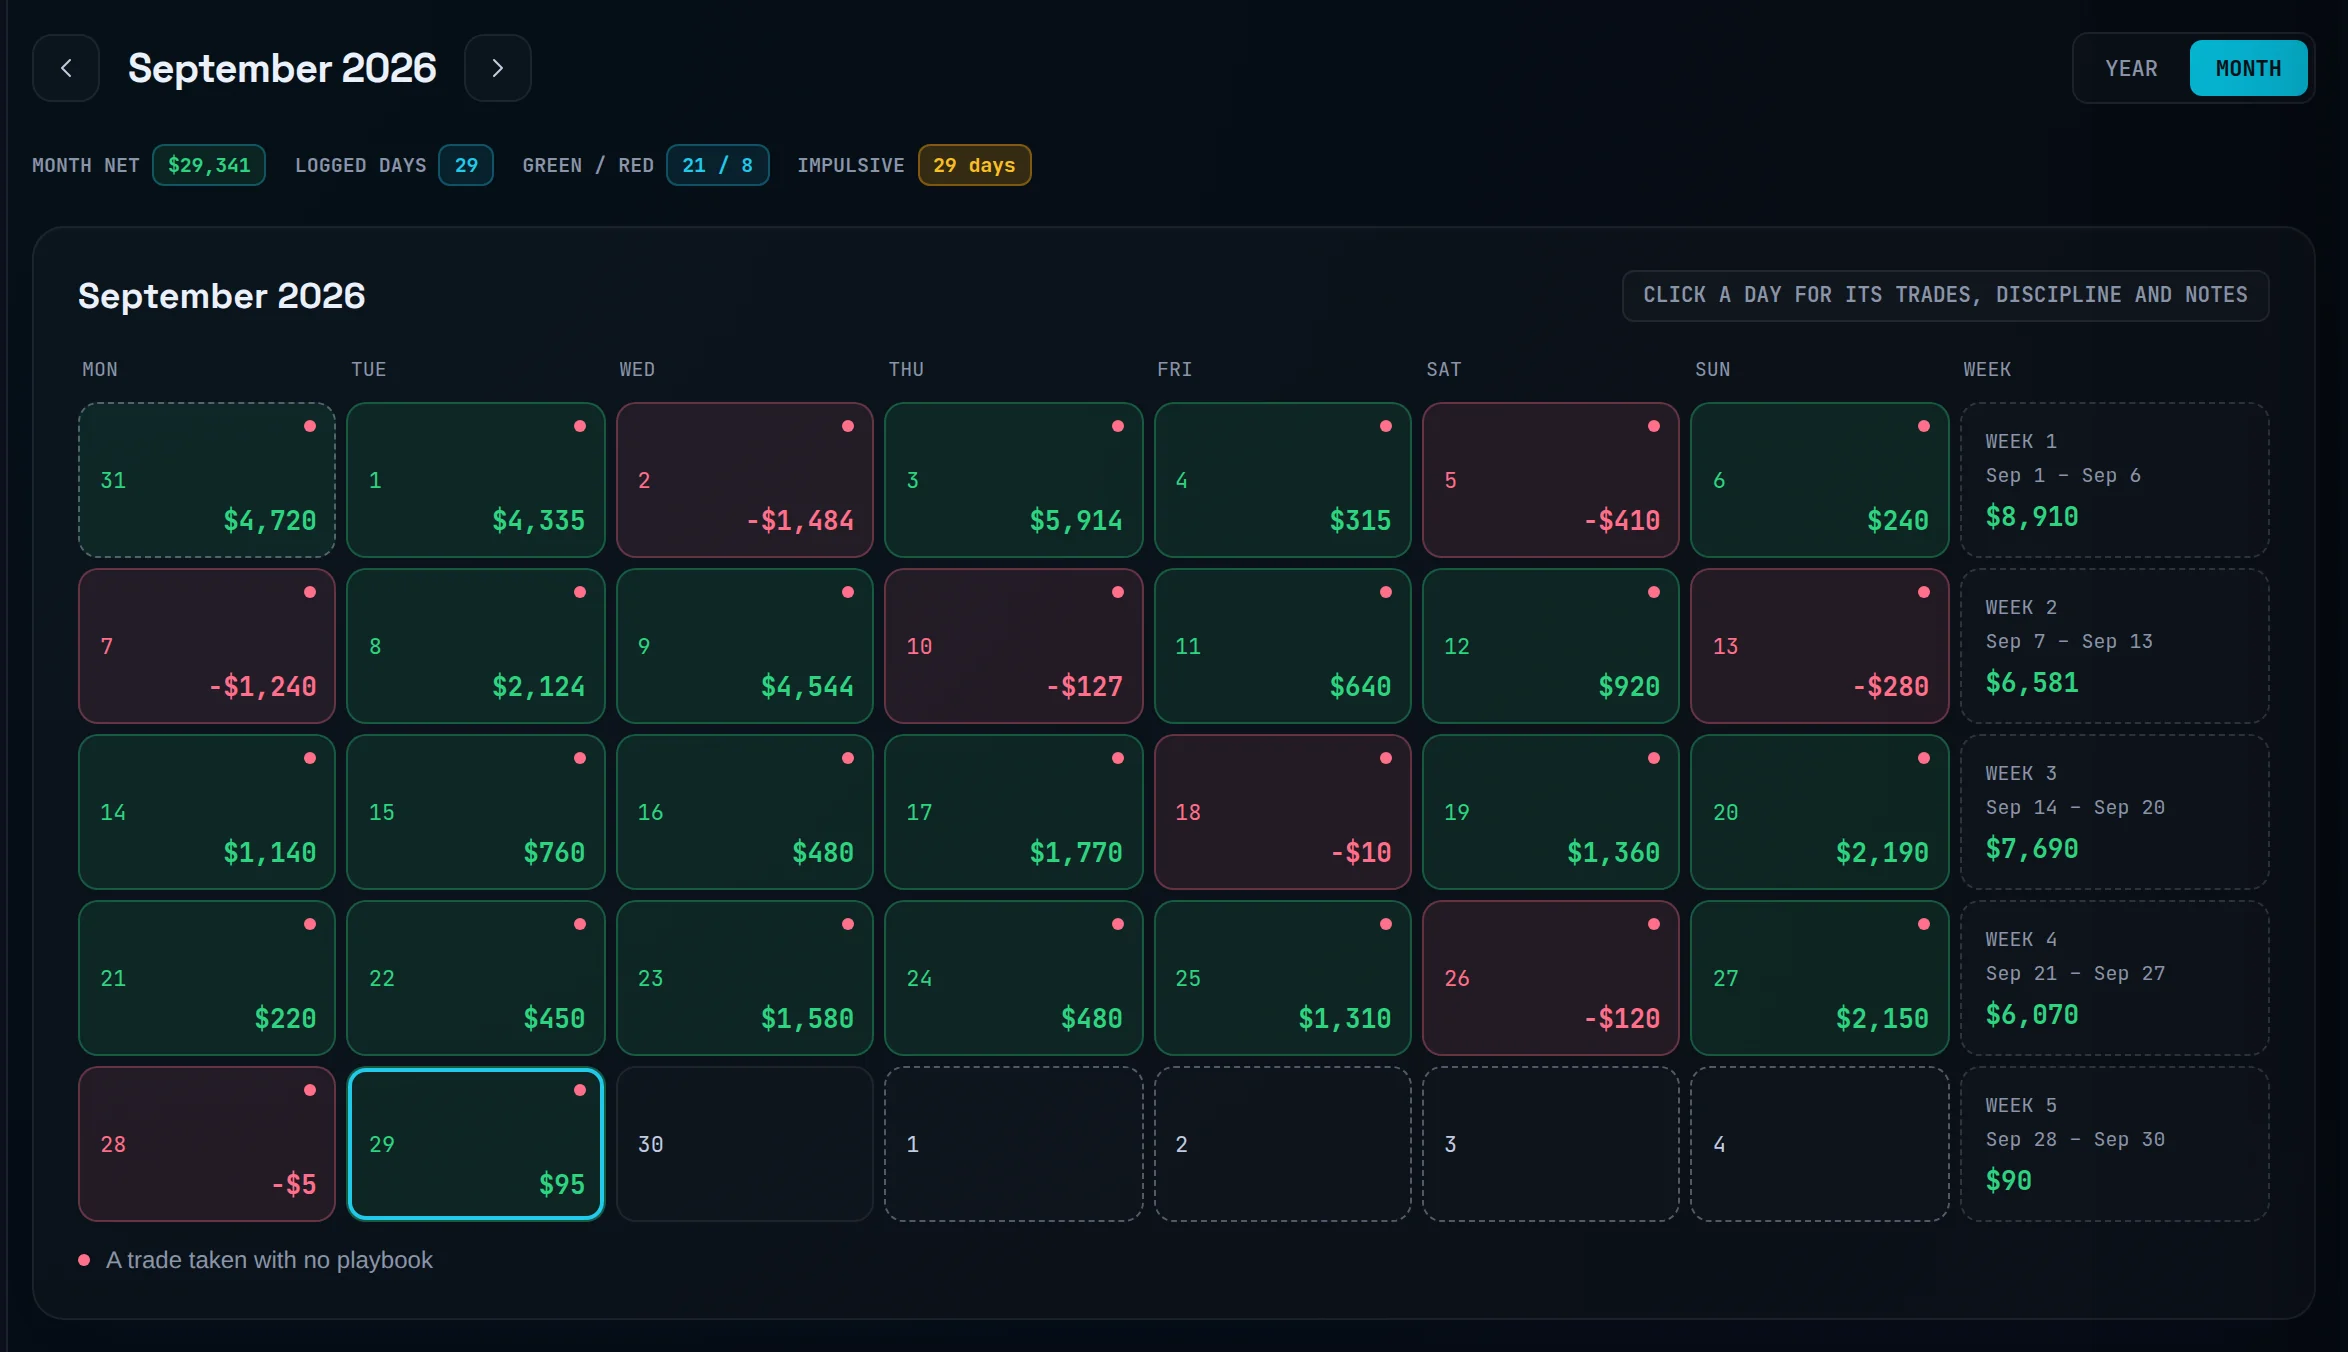Open September 1 showing $4,335
Viewport: 2348px width, 1352px height.
coord(476,480)
